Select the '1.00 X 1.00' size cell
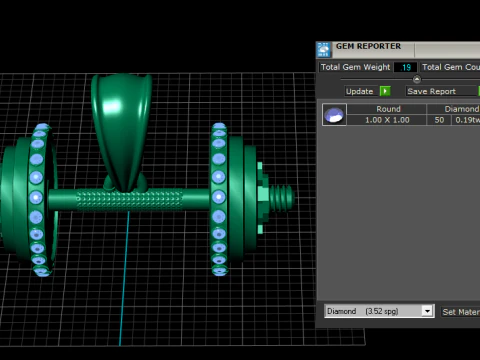 [387, 120]
